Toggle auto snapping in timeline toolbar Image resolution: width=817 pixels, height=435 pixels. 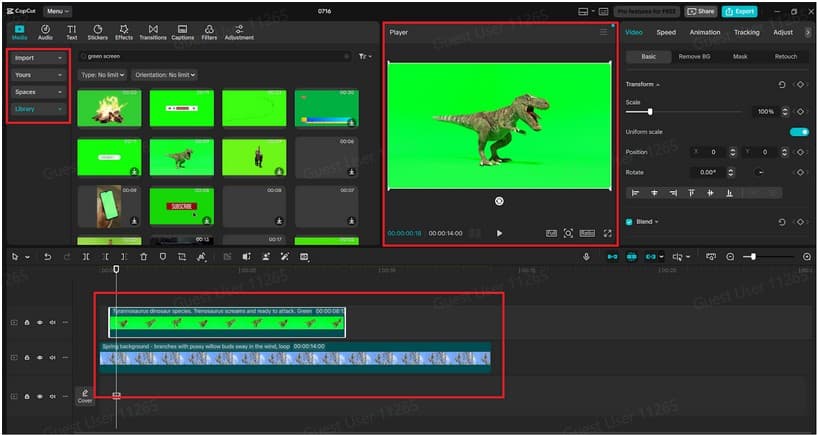[632, 257]
